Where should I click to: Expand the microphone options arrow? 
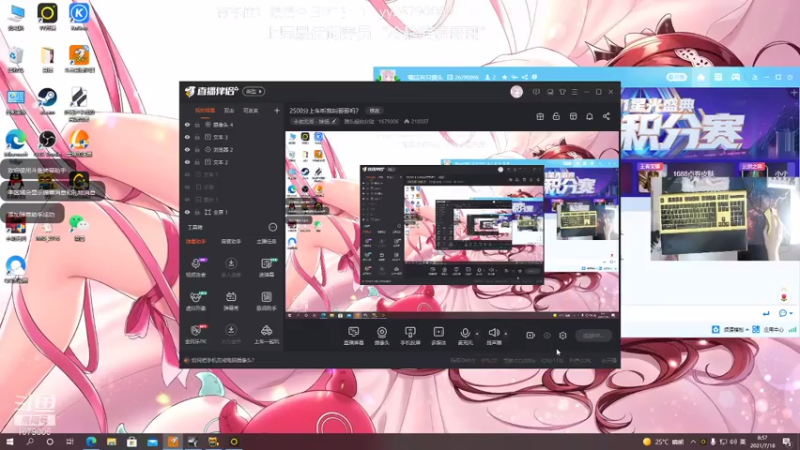click(478, 334)
